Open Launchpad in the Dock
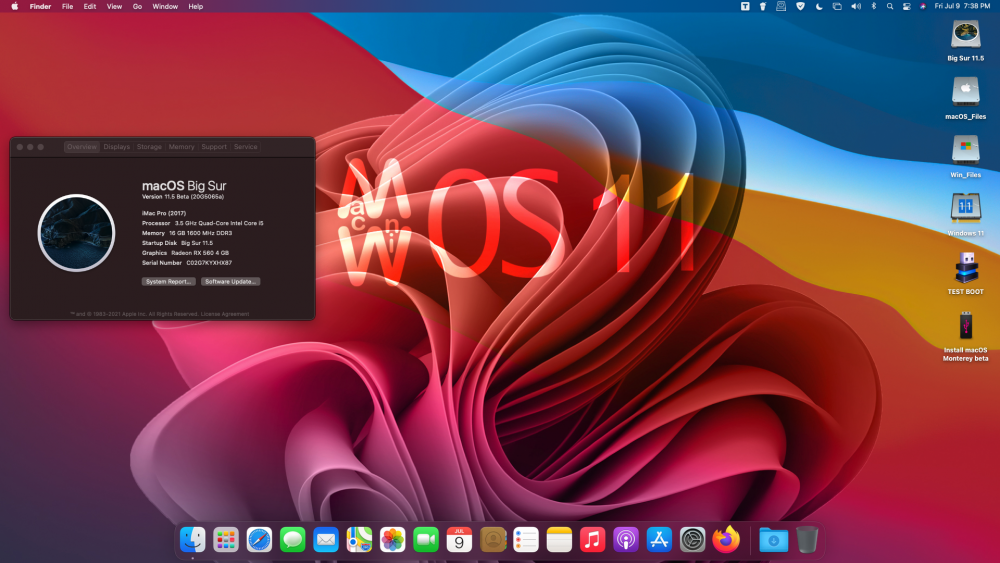 tap(226, 540)
